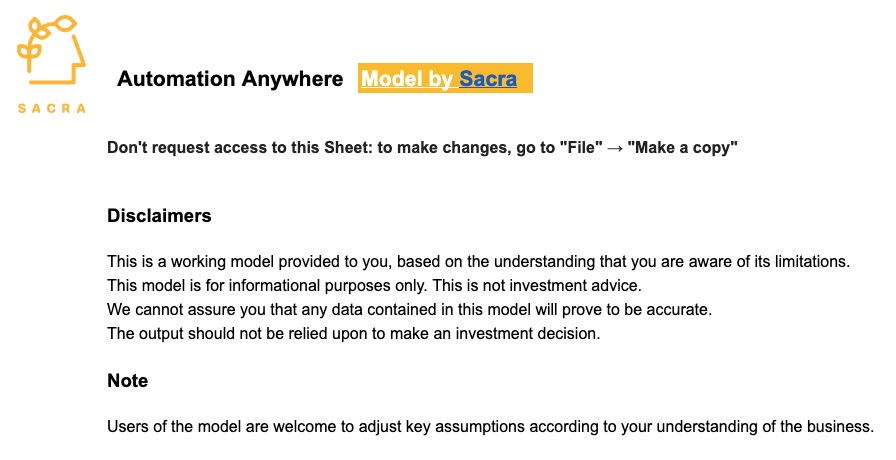
Task: Select the "Users of the model" sentence
Action: pos(490,427)
